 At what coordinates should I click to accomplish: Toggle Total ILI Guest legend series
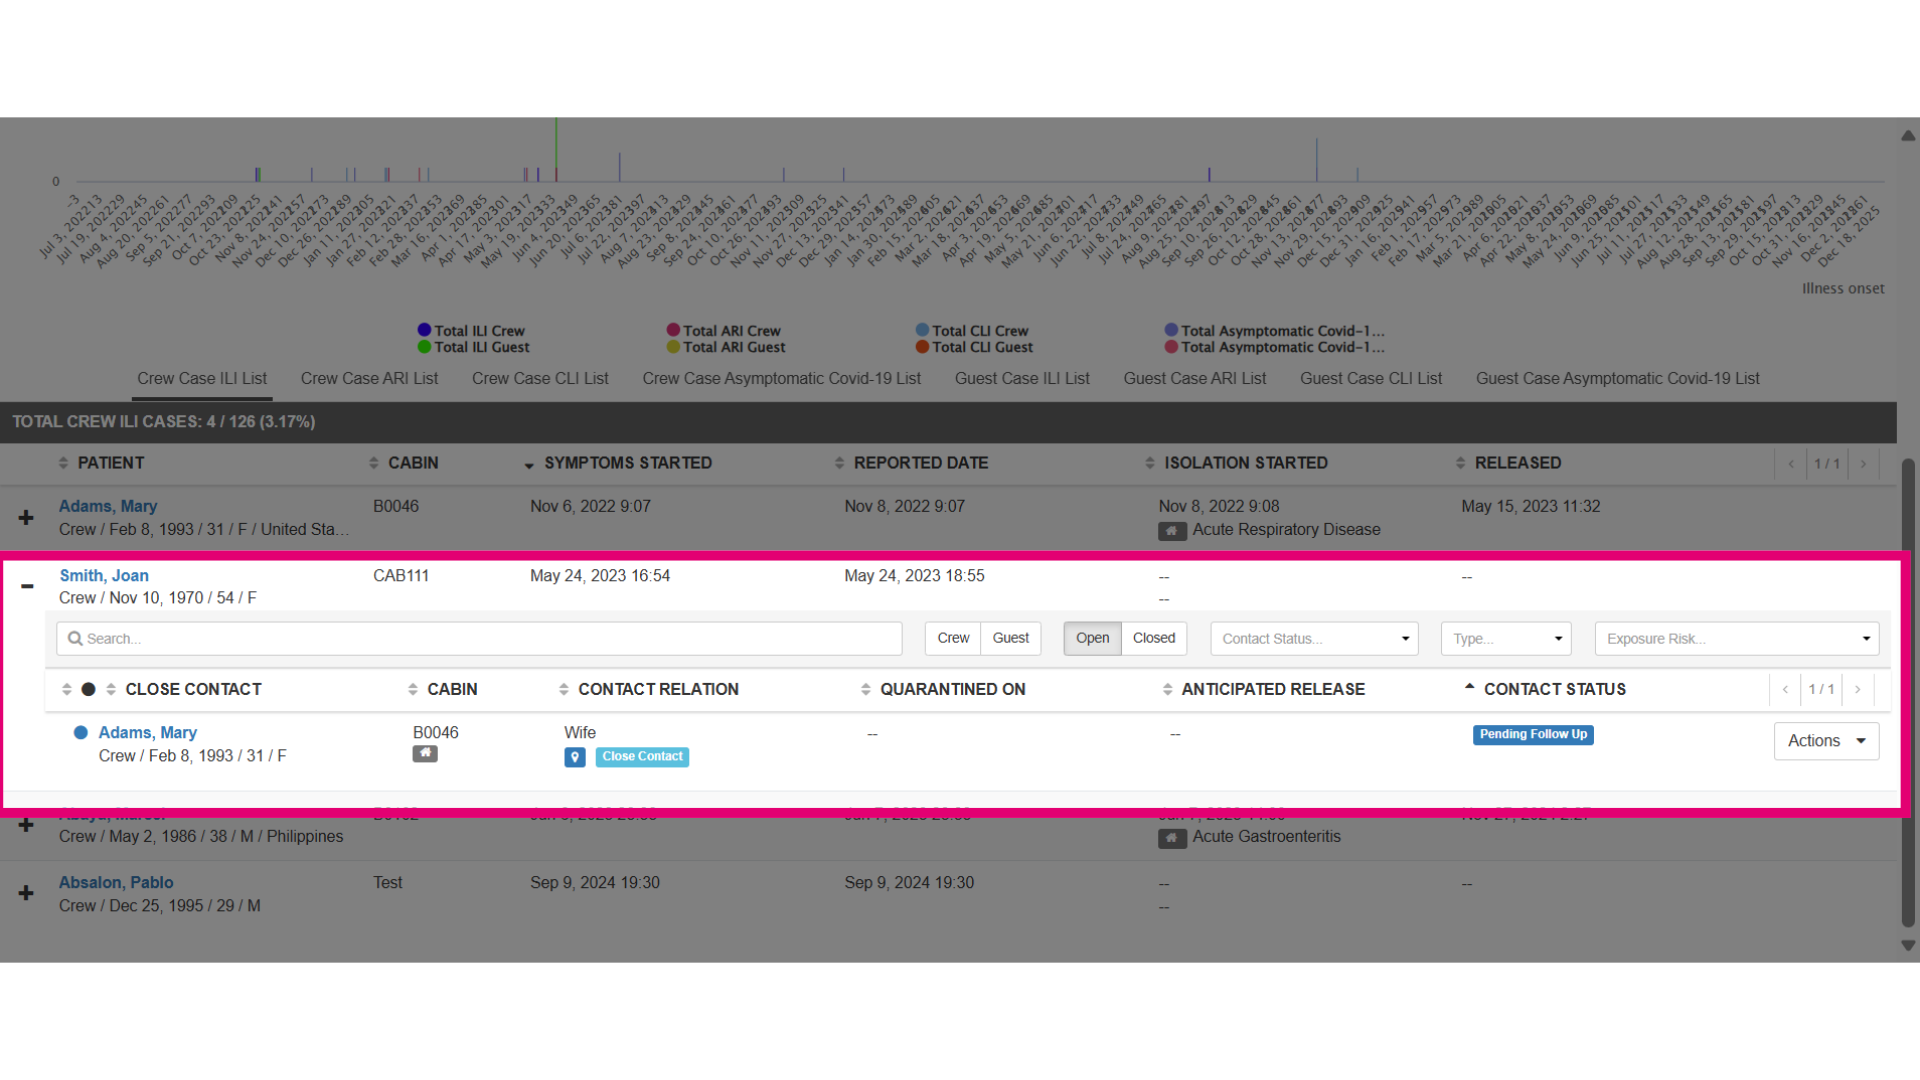point(474,347)
